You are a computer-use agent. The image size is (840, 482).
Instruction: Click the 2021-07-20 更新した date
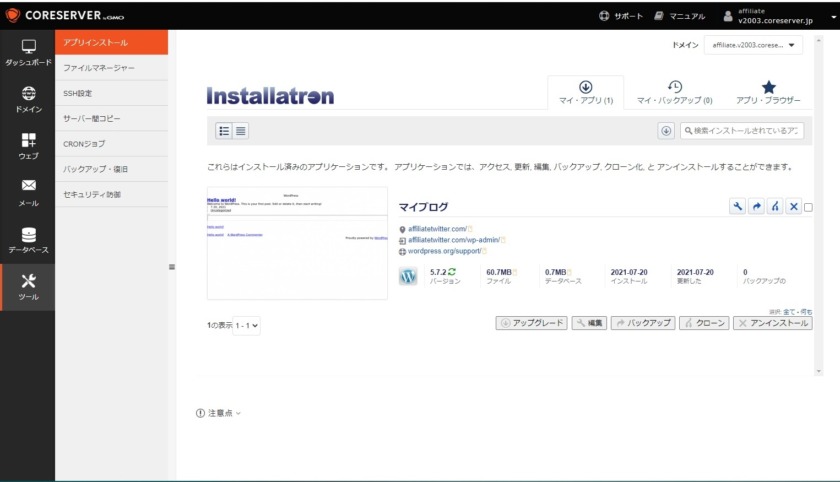click(695, 272)
